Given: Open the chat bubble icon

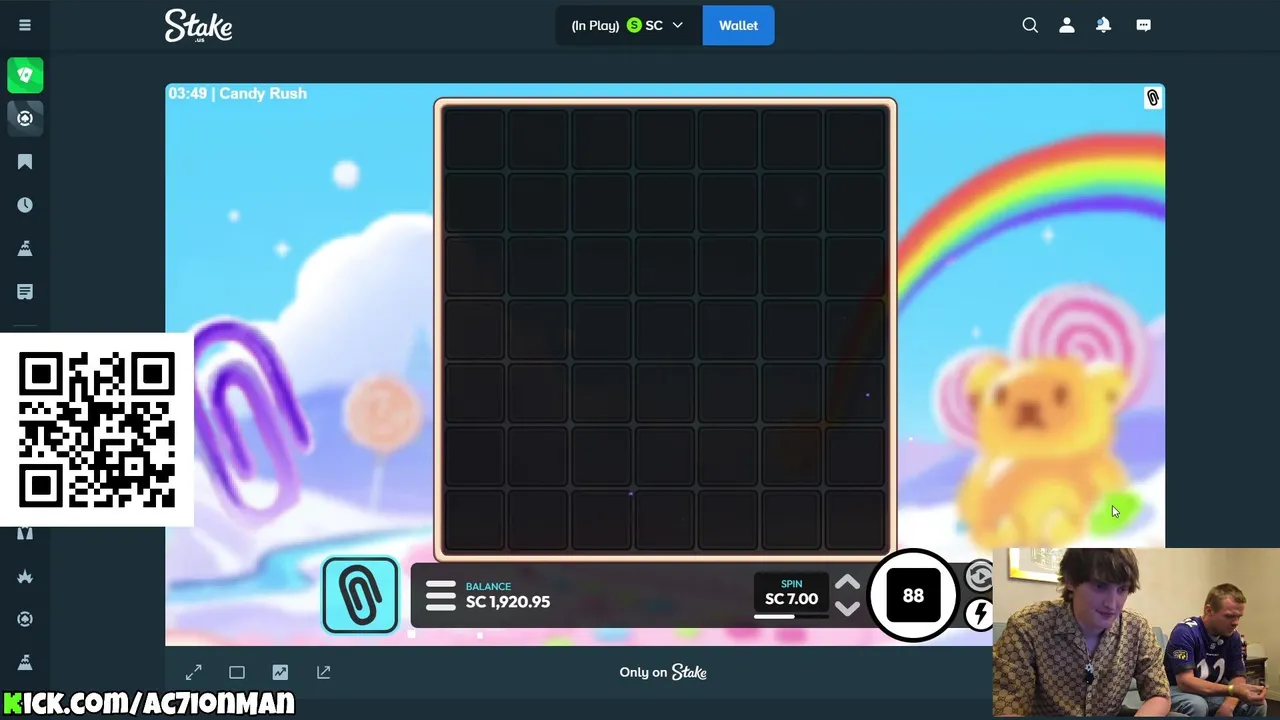Looking at the screenshot, I should [x=1144, y=25].
